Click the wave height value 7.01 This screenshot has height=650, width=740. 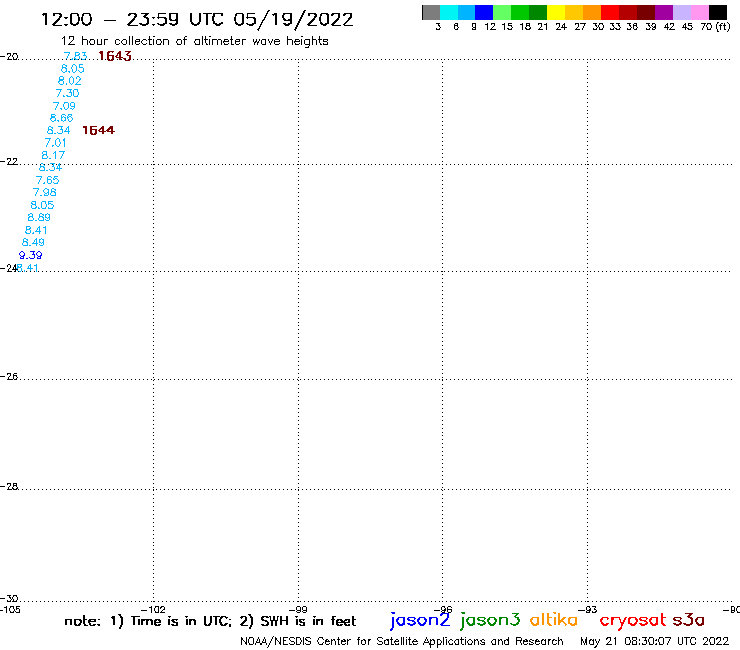pyautogui.click(x=55, y=143)
